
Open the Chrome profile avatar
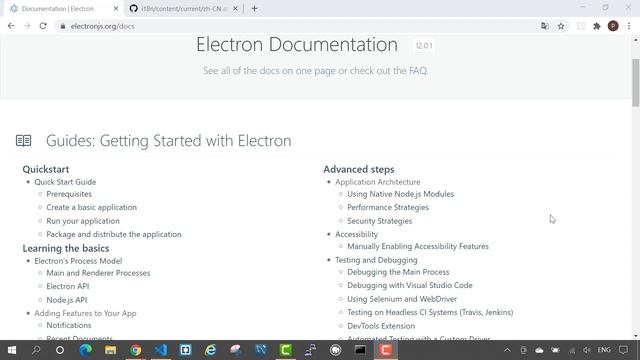(613, 26)
